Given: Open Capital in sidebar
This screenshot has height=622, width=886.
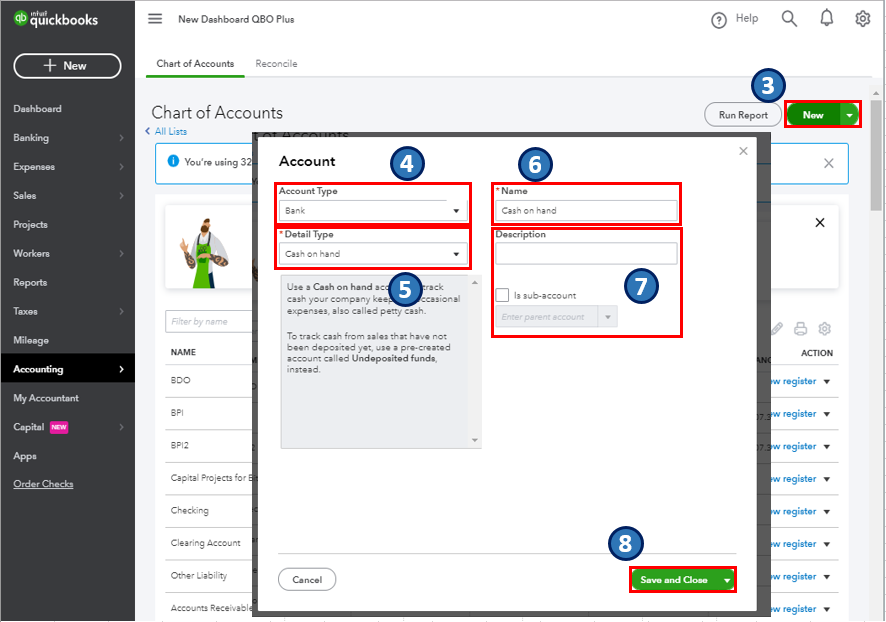Looking at the screenshot, I should coord(29,427).
